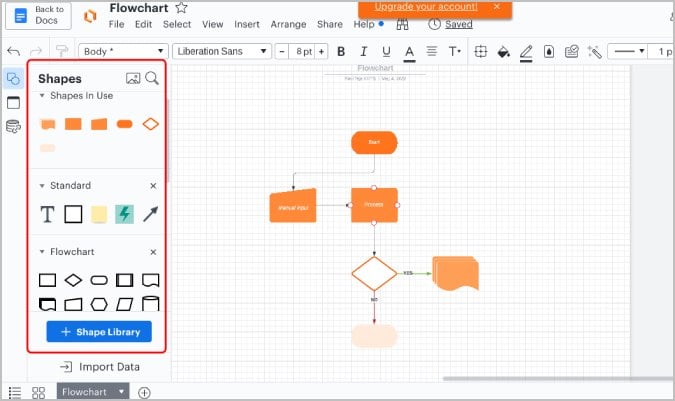This screenshot has width=675, height=401.
Task: Open the Select menu
Action: [x=177, y=25]
